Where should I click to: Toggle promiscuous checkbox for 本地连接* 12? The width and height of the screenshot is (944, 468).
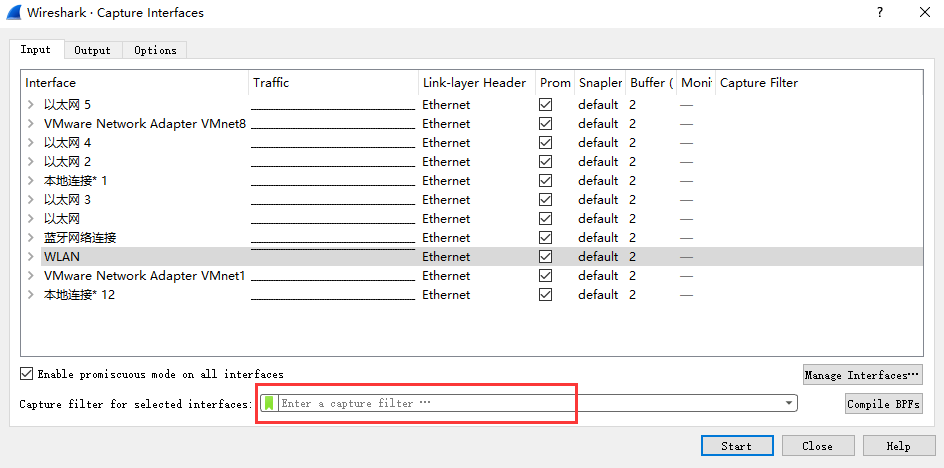tap(545, 295)
